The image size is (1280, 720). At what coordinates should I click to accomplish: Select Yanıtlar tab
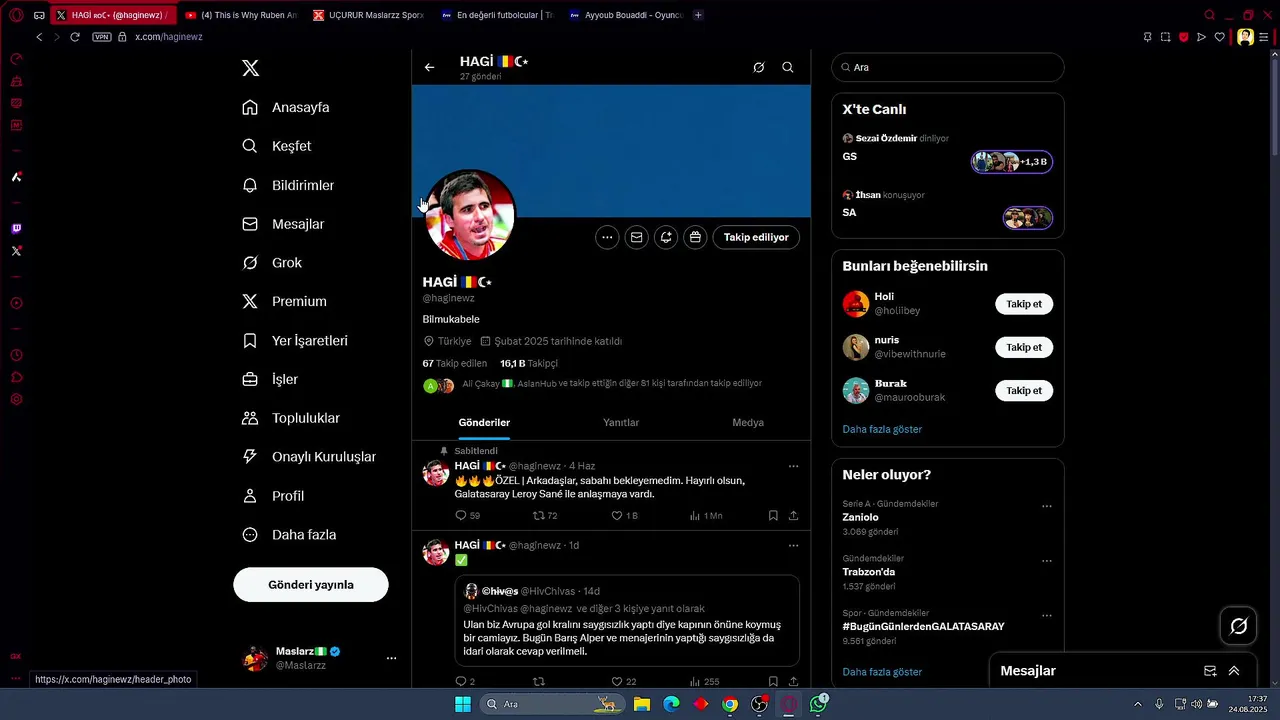tap(621, 423)
